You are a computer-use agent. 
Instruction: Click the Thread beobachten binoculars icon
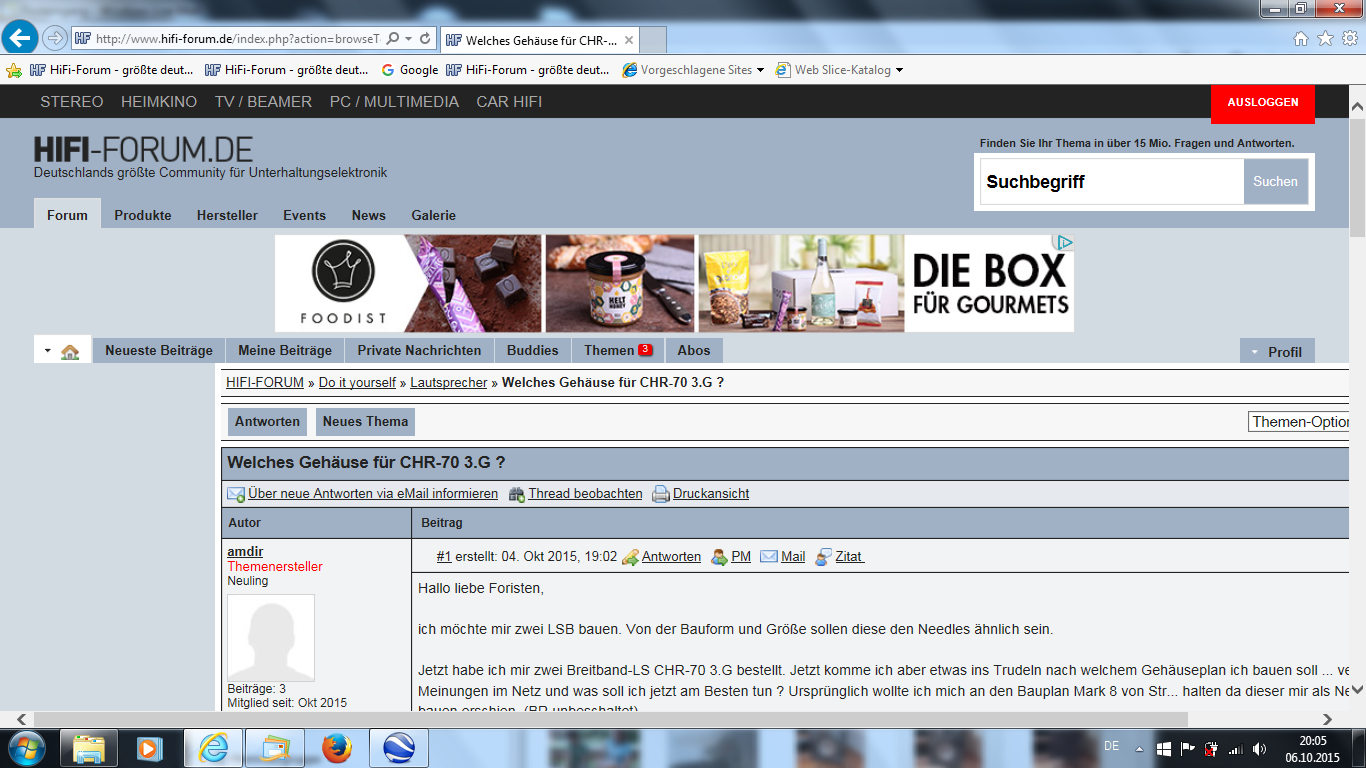click(516, 494)
